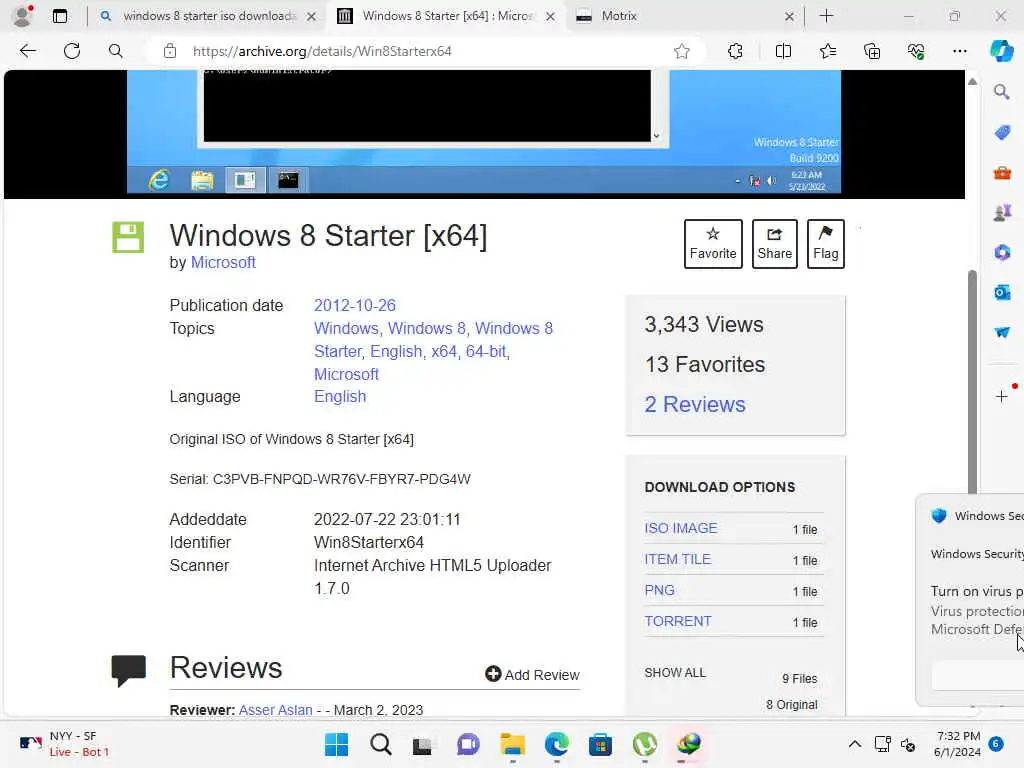Open taskbar Search
Viewport: 1024px width, 768px height.
[381, 744]
